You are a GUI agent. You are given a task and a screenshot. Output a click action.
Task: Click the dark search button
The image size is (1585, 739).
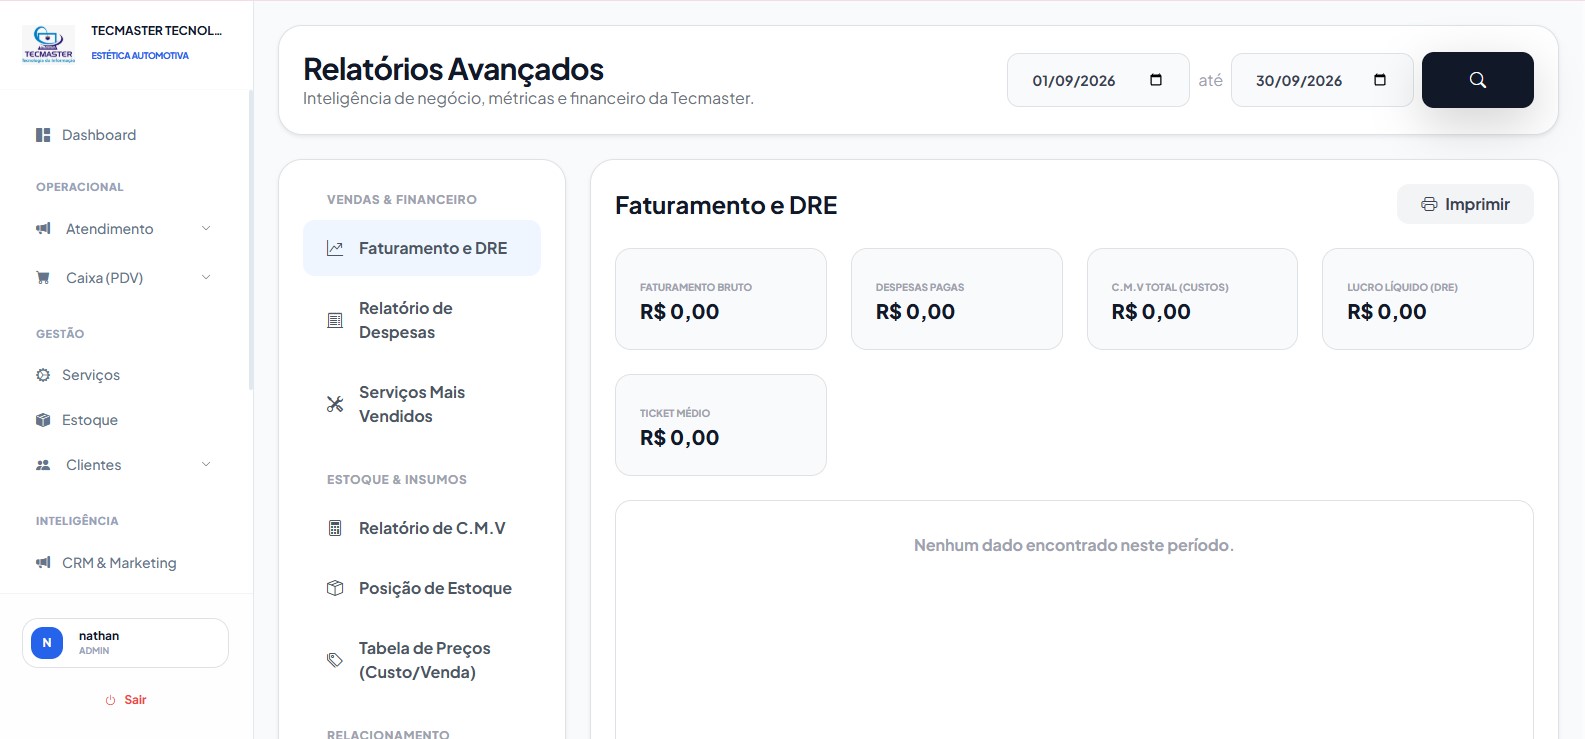coord(1477,80)
